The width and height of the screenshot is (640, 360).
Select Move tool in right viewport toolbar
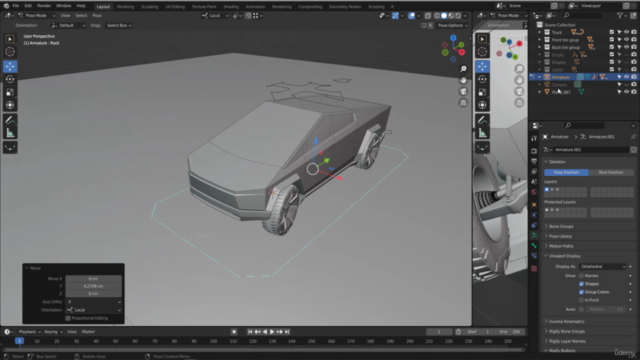point(482,66)
